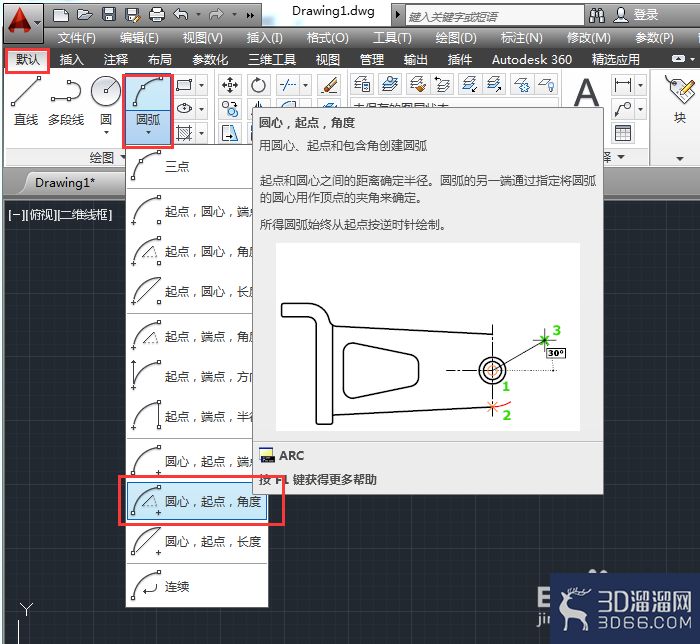Switch to the 注释 ribbon tab
Viewport: 700px width, 644px height.
(x=116, y=59)
